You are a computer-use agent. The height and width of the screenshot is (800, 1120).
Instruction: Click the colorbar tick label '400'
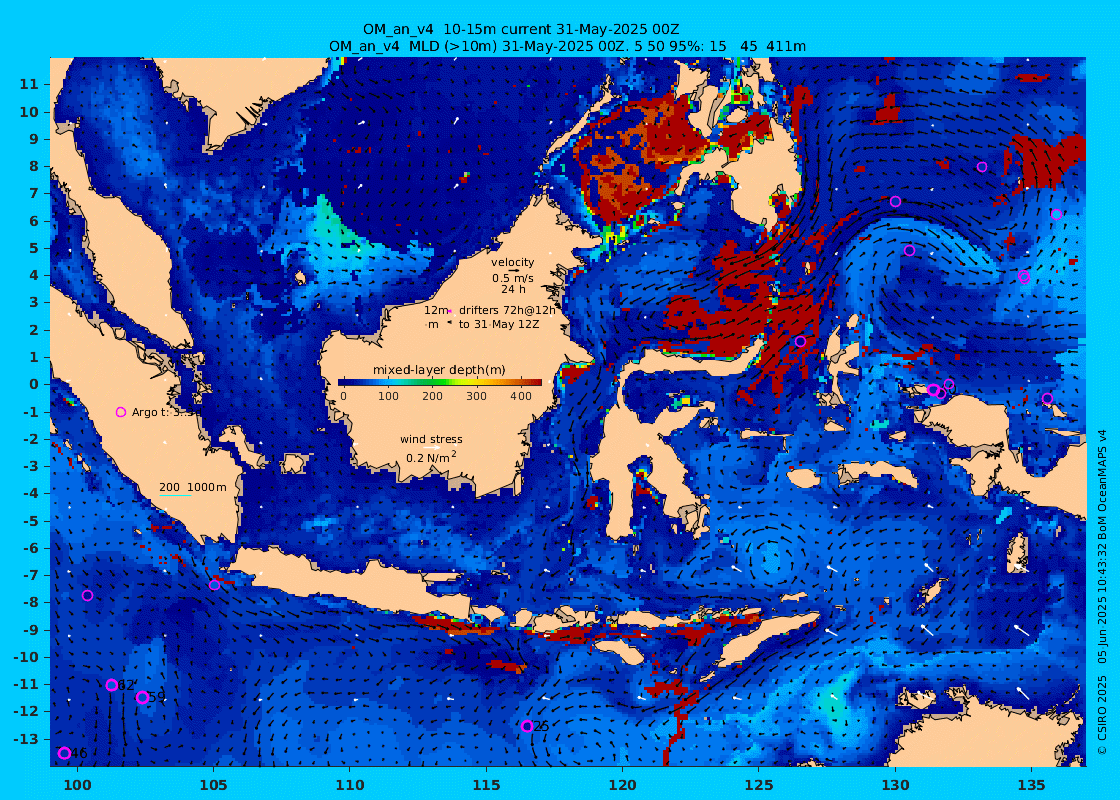pyautogui.click(x=521, y=396)
